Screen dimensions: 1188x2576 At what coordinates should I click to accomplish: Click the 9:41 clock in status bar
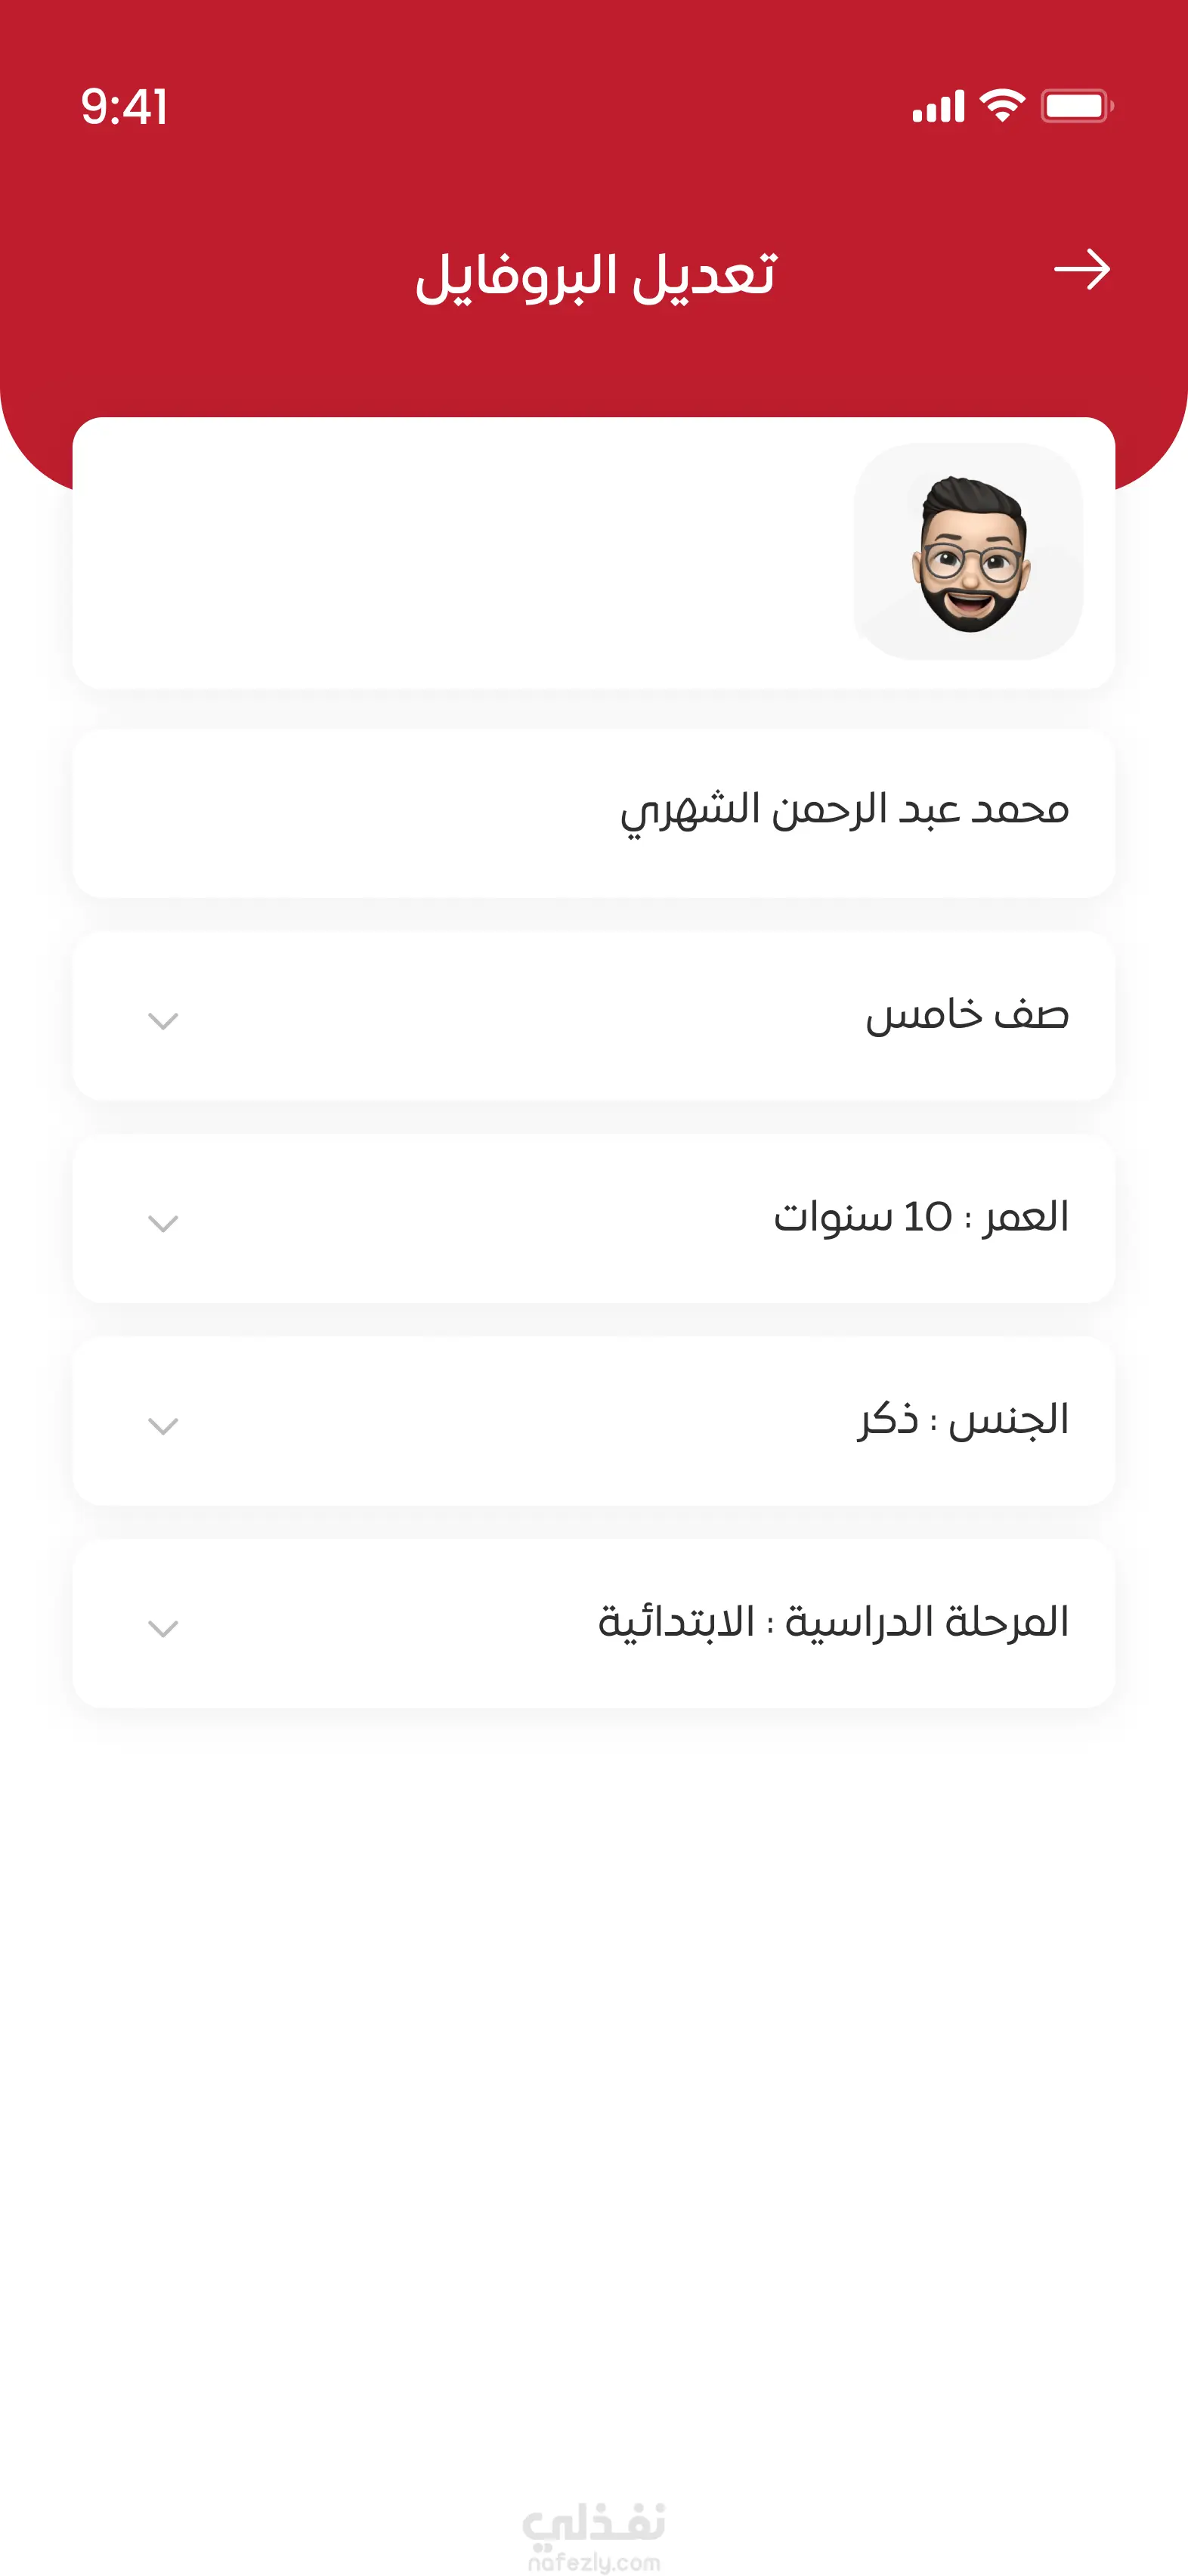124,107
